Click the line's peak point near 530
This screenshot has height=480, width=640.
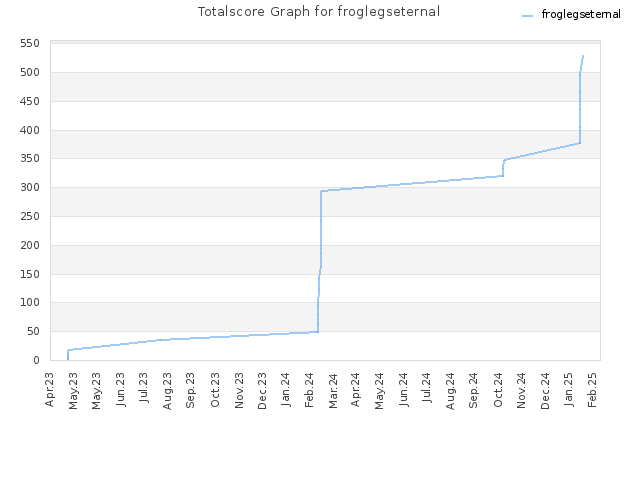tap(583, 56)
